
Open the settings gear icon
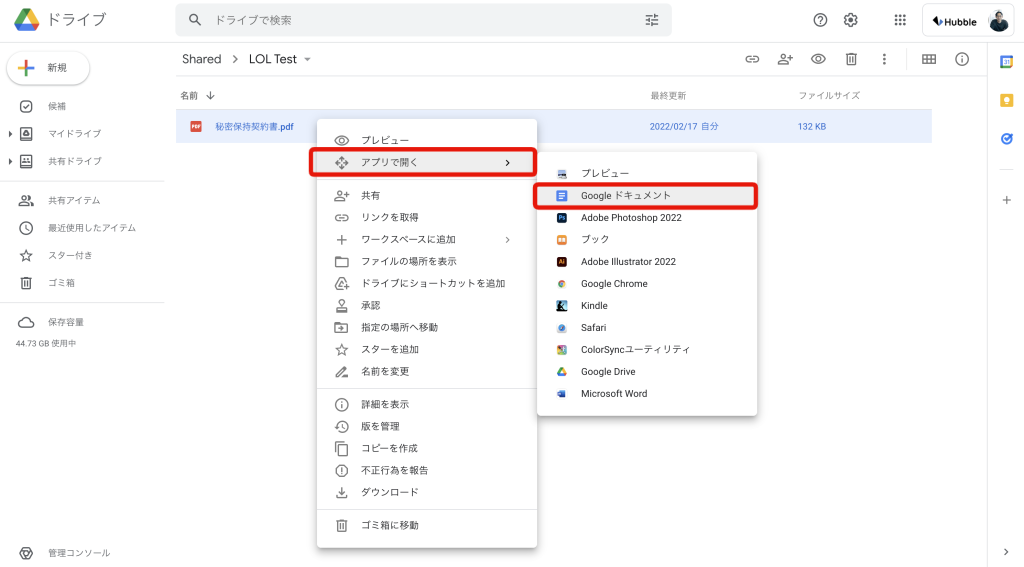pyautogui.click(x=850, y=20)
